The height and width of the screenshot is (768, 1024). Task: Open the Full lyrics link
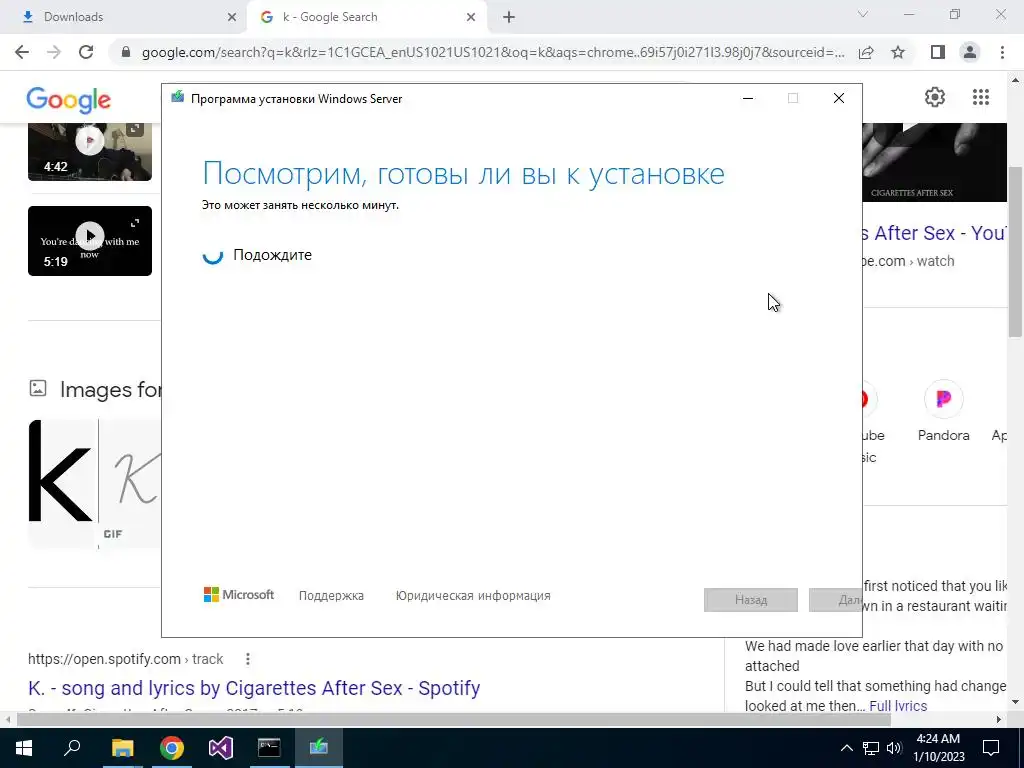[x=898, y=706]
